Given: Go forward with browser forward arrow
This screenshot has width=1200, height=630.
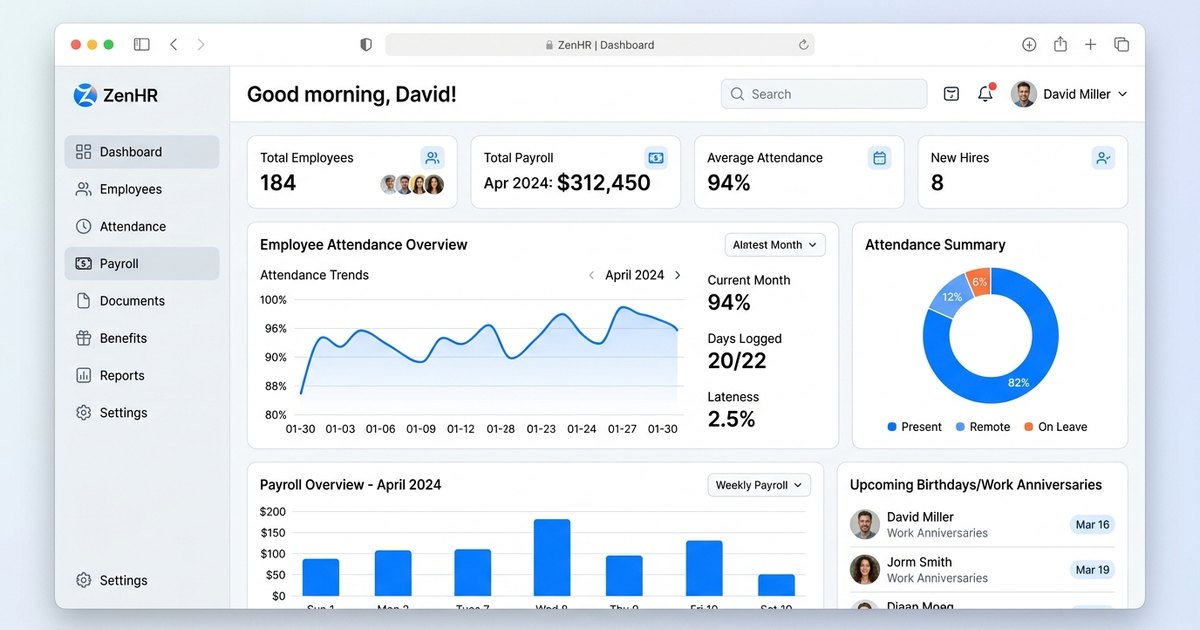Looking at the screenshot, I should pos(201,44).
